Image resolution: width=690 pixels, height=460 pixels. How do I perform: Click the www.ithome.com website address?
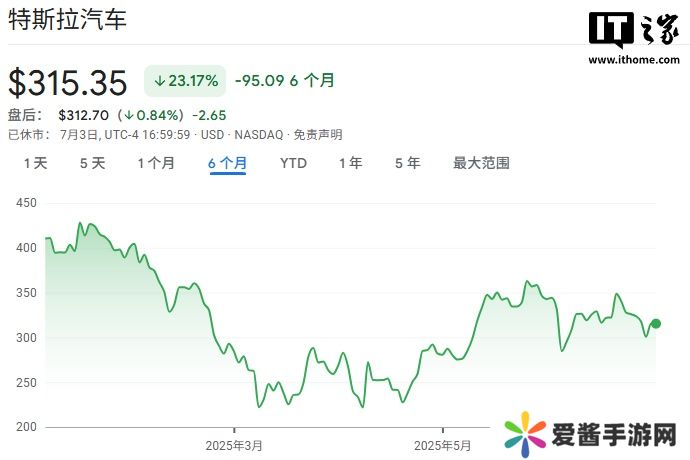[x=634, y=60]
